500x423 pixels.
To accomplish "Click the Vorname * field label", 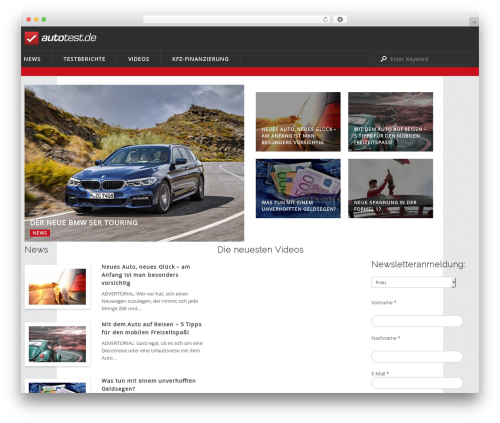I will (x=384, y=303).
